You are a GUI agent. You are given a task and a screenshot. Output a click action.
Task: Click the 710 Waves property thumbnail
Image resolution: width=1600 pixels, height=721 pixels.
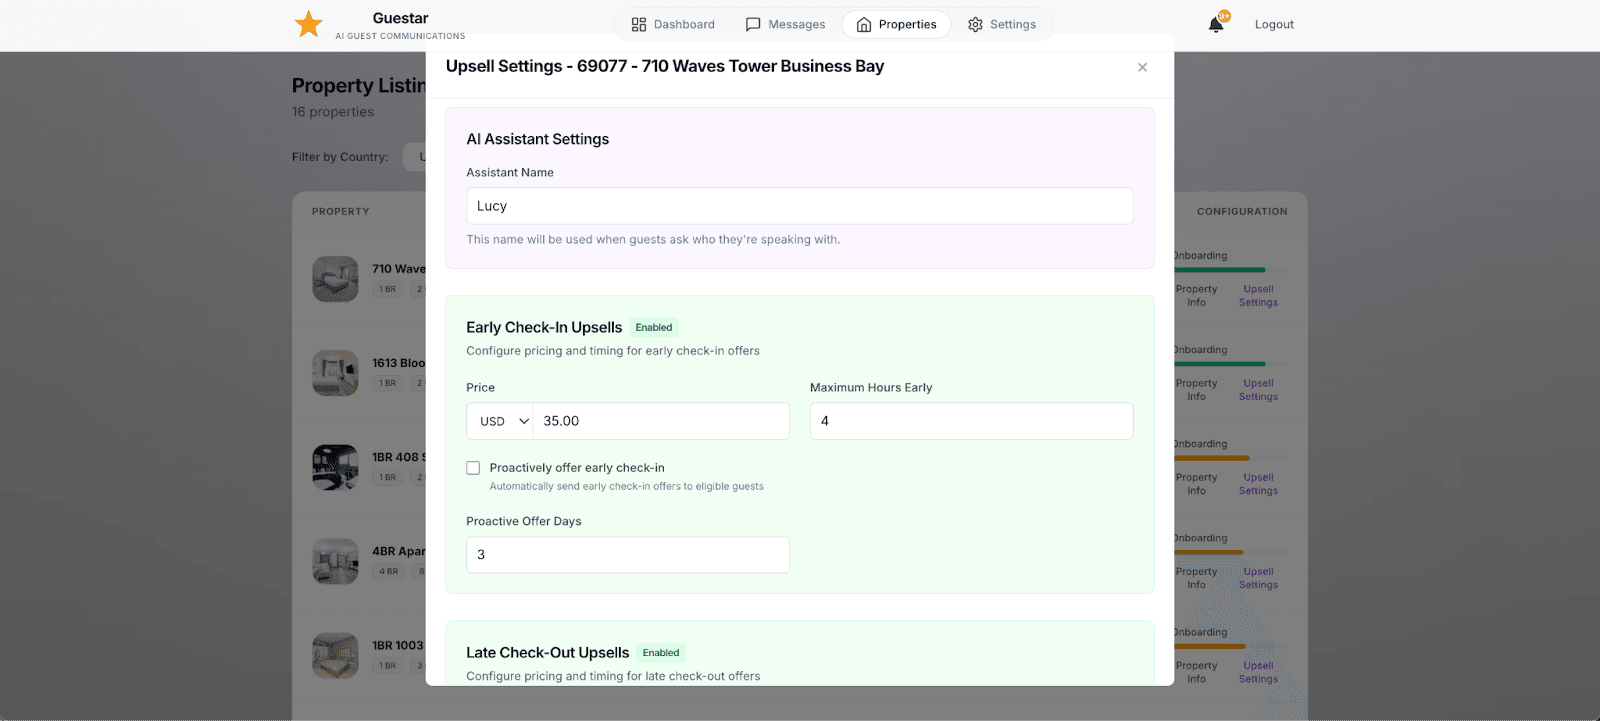coord(335,279)
